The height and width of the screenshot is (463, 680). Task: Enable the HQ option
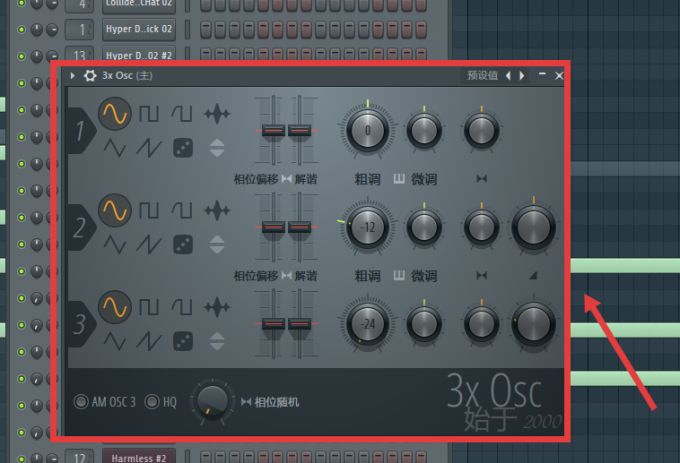(152, 402)
